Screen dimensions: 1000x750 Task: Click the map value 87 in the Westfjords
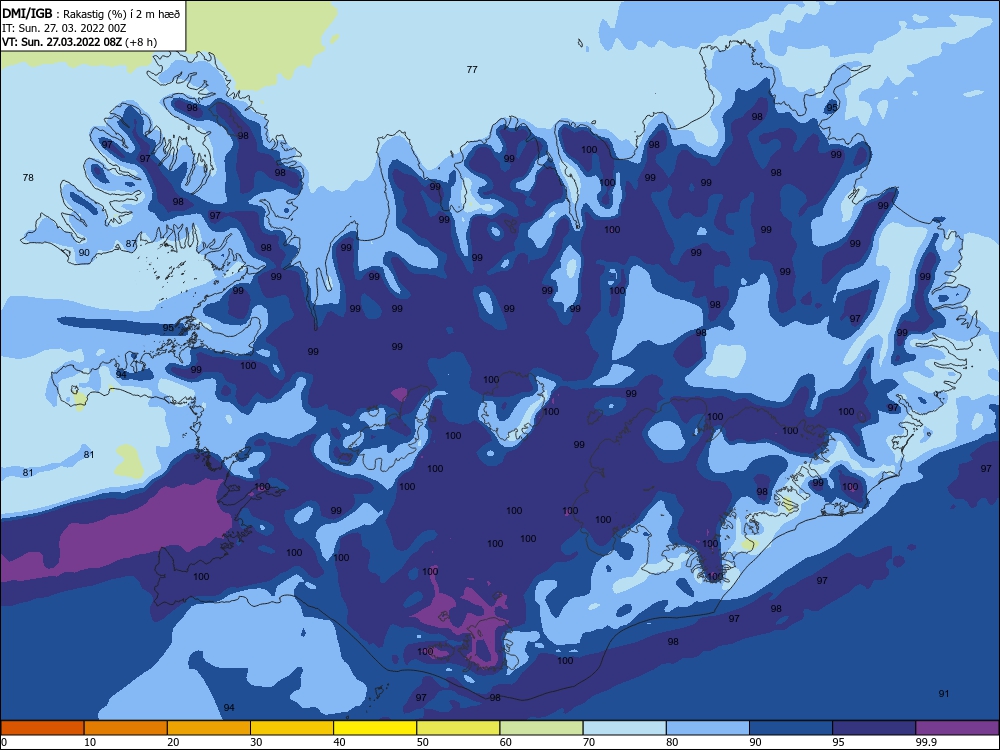pos(131,244)
